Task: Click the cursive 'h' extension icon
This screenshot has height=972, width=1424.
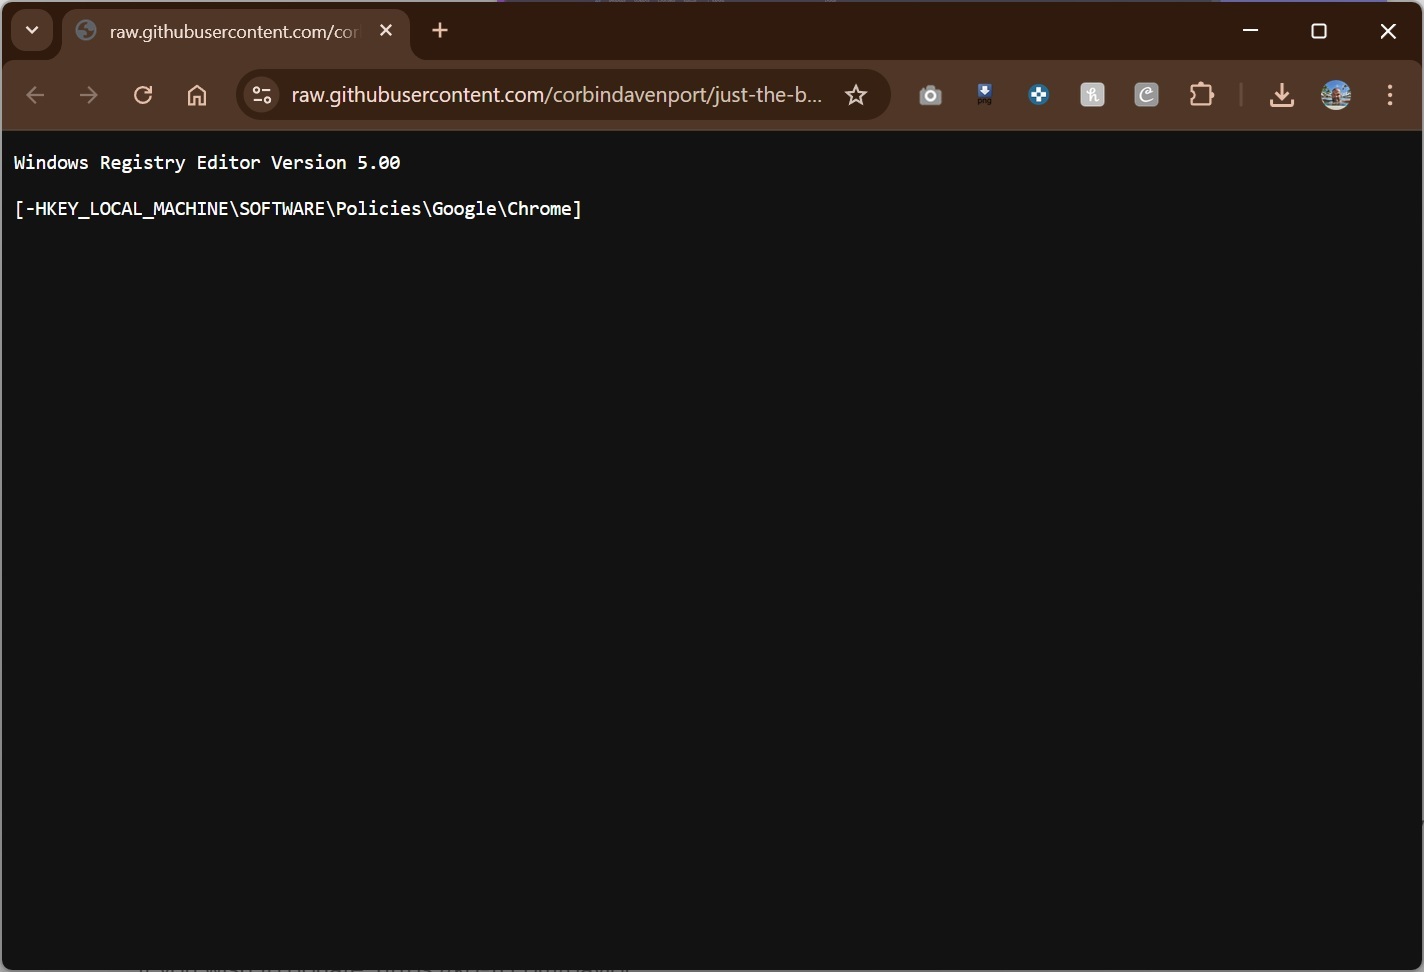Action: click(1092, 95)
